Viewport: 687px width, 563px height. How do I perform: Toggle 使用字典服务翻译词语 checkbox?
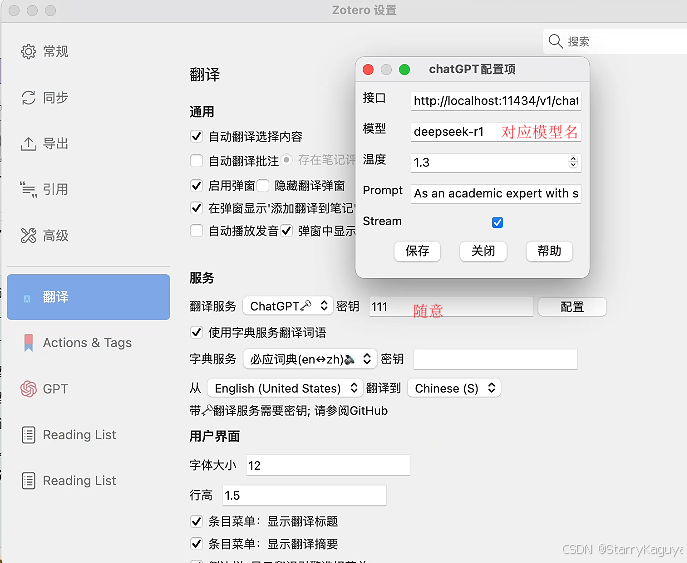click(x=196, y=332)
